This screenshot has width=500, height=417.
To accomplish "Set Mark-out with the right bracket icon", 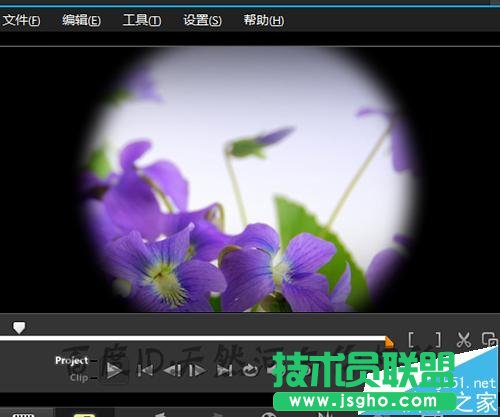I will pyautogui.click(x=437, y=340).
